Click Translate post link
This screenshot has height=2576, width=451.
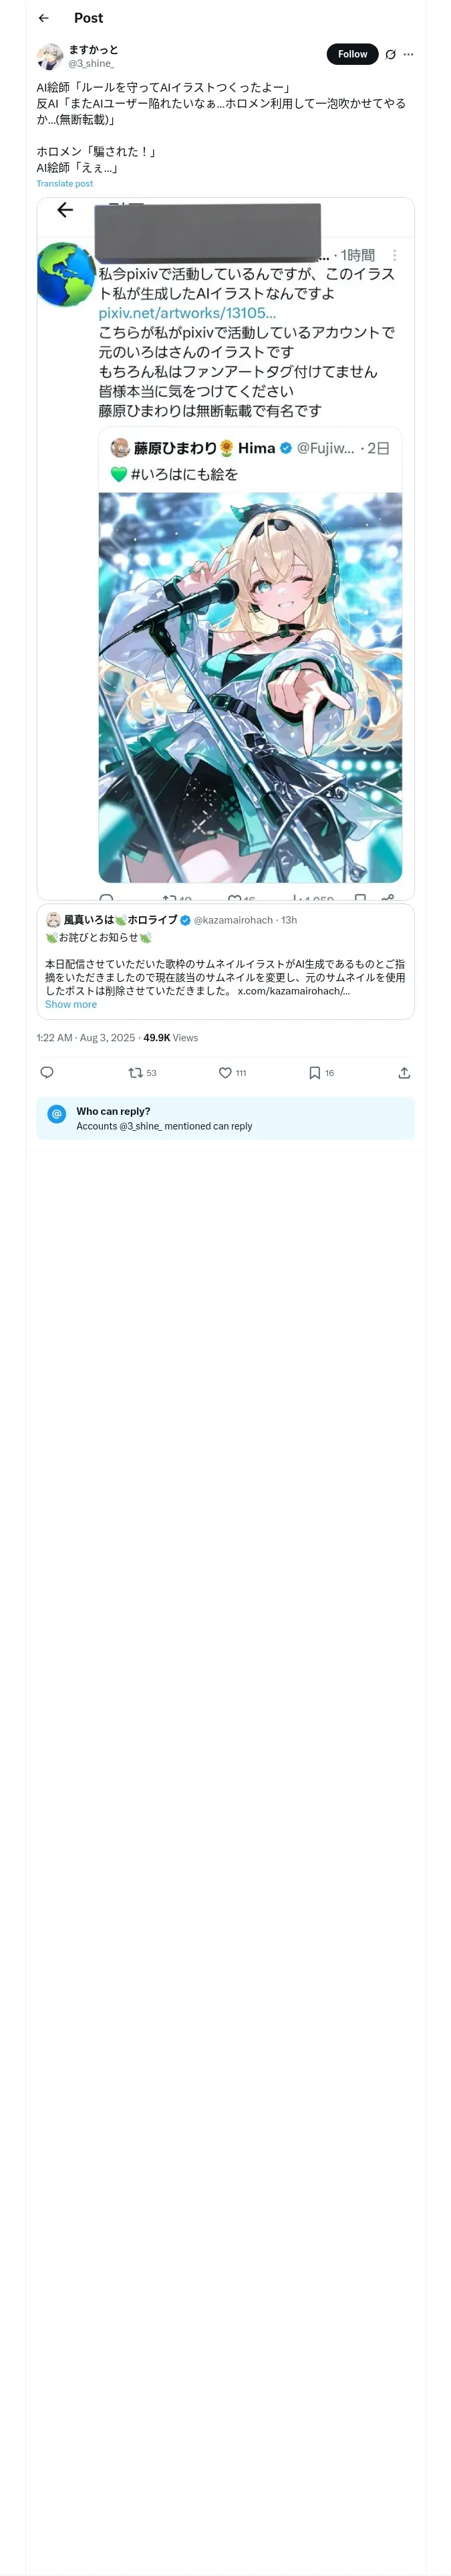64,184
